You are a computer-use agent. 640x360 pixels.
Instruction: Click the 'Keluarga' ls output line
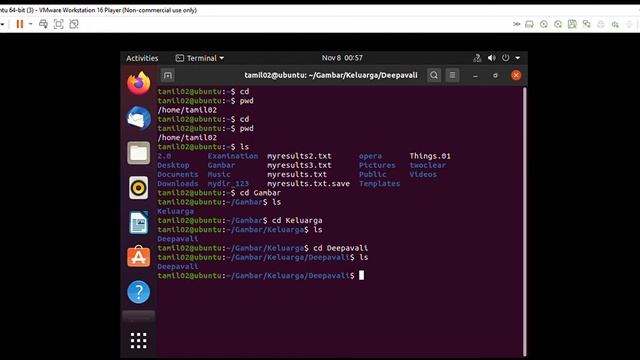176,211
